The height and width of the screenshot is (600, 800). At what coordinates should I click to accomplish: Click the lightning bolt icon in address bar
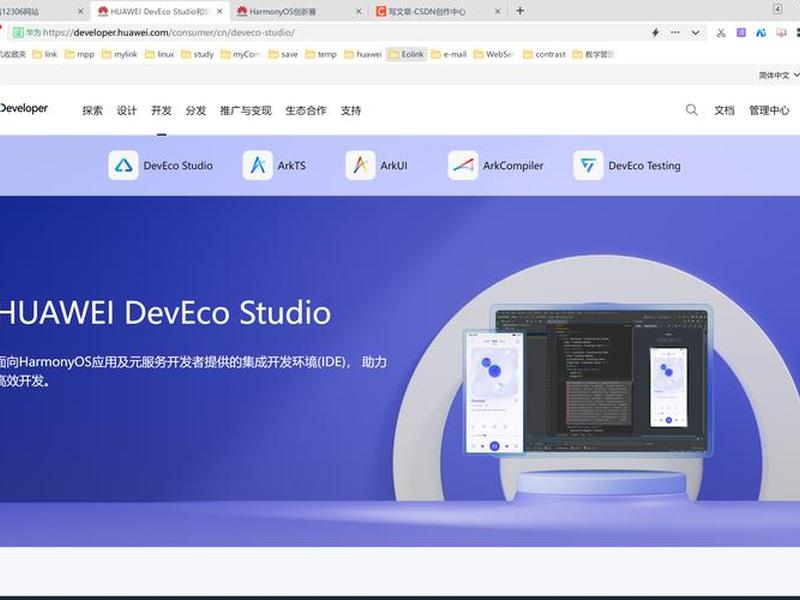(655, 33)
